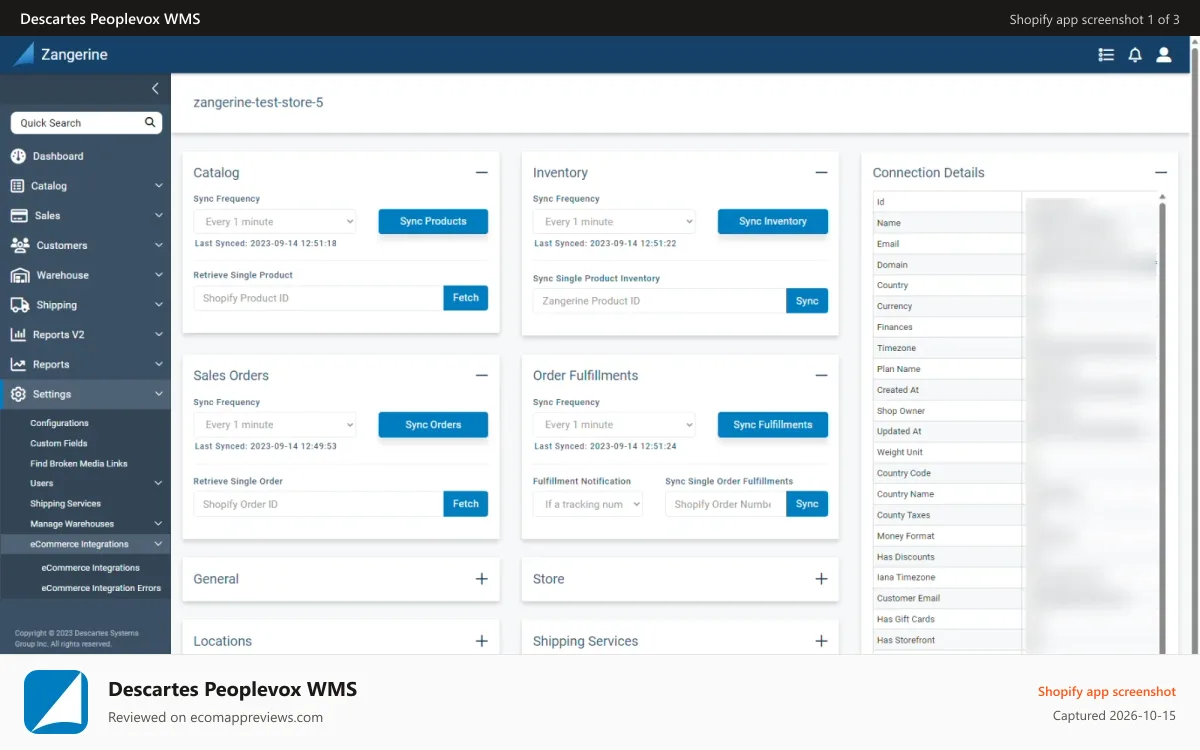Collapse the Order Fulfillments panel
The width and height of the screenshot is (1200, 750).
click(x=821, y=376)
